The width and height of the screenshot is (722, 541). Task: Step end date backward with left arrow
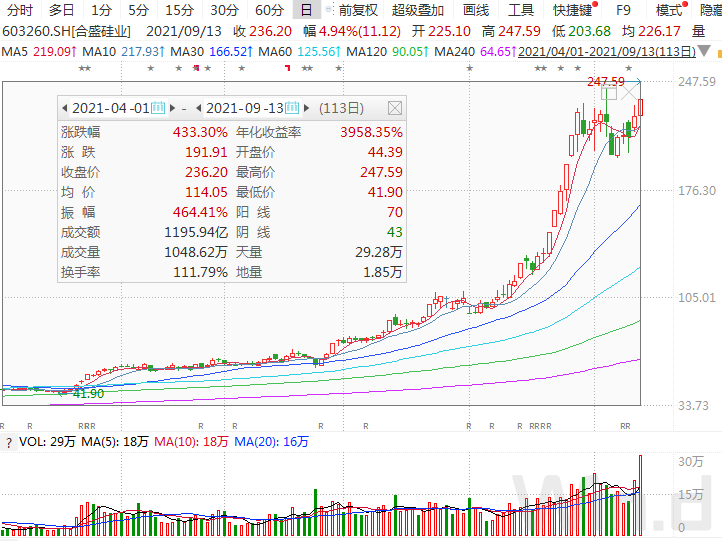199,108
